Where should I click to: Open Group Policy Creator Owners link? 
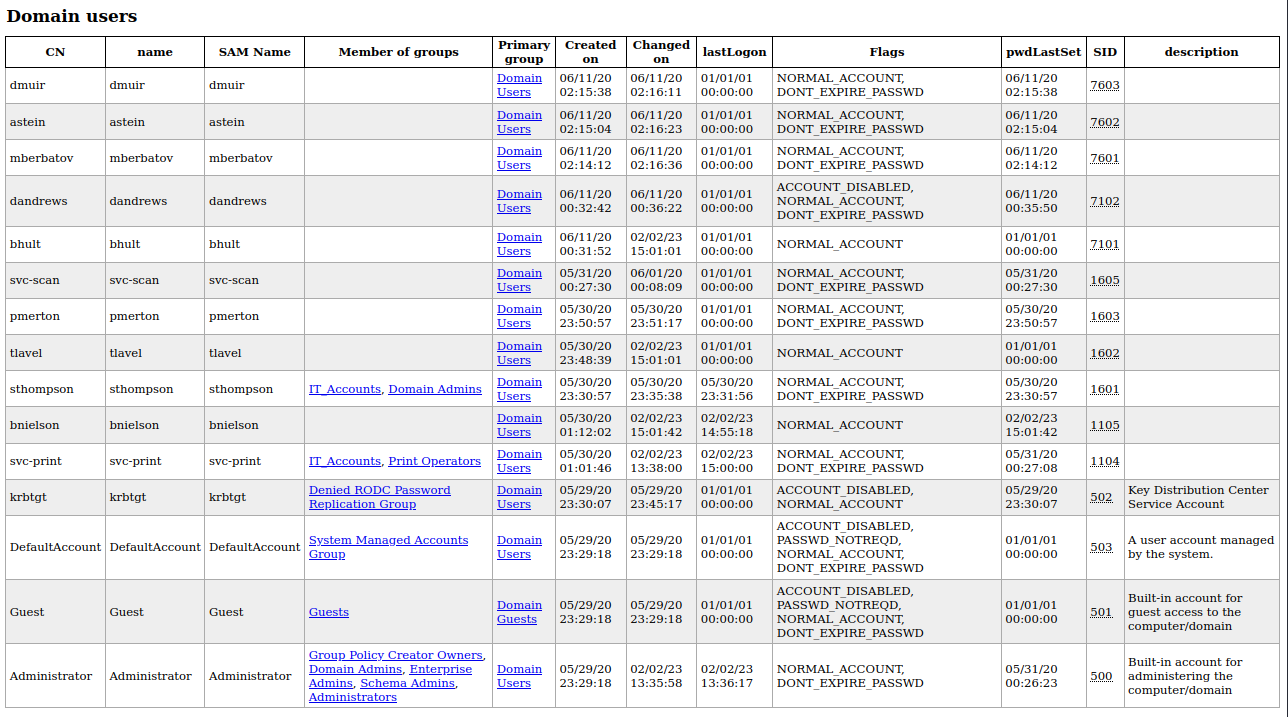(x=396, y=655)
